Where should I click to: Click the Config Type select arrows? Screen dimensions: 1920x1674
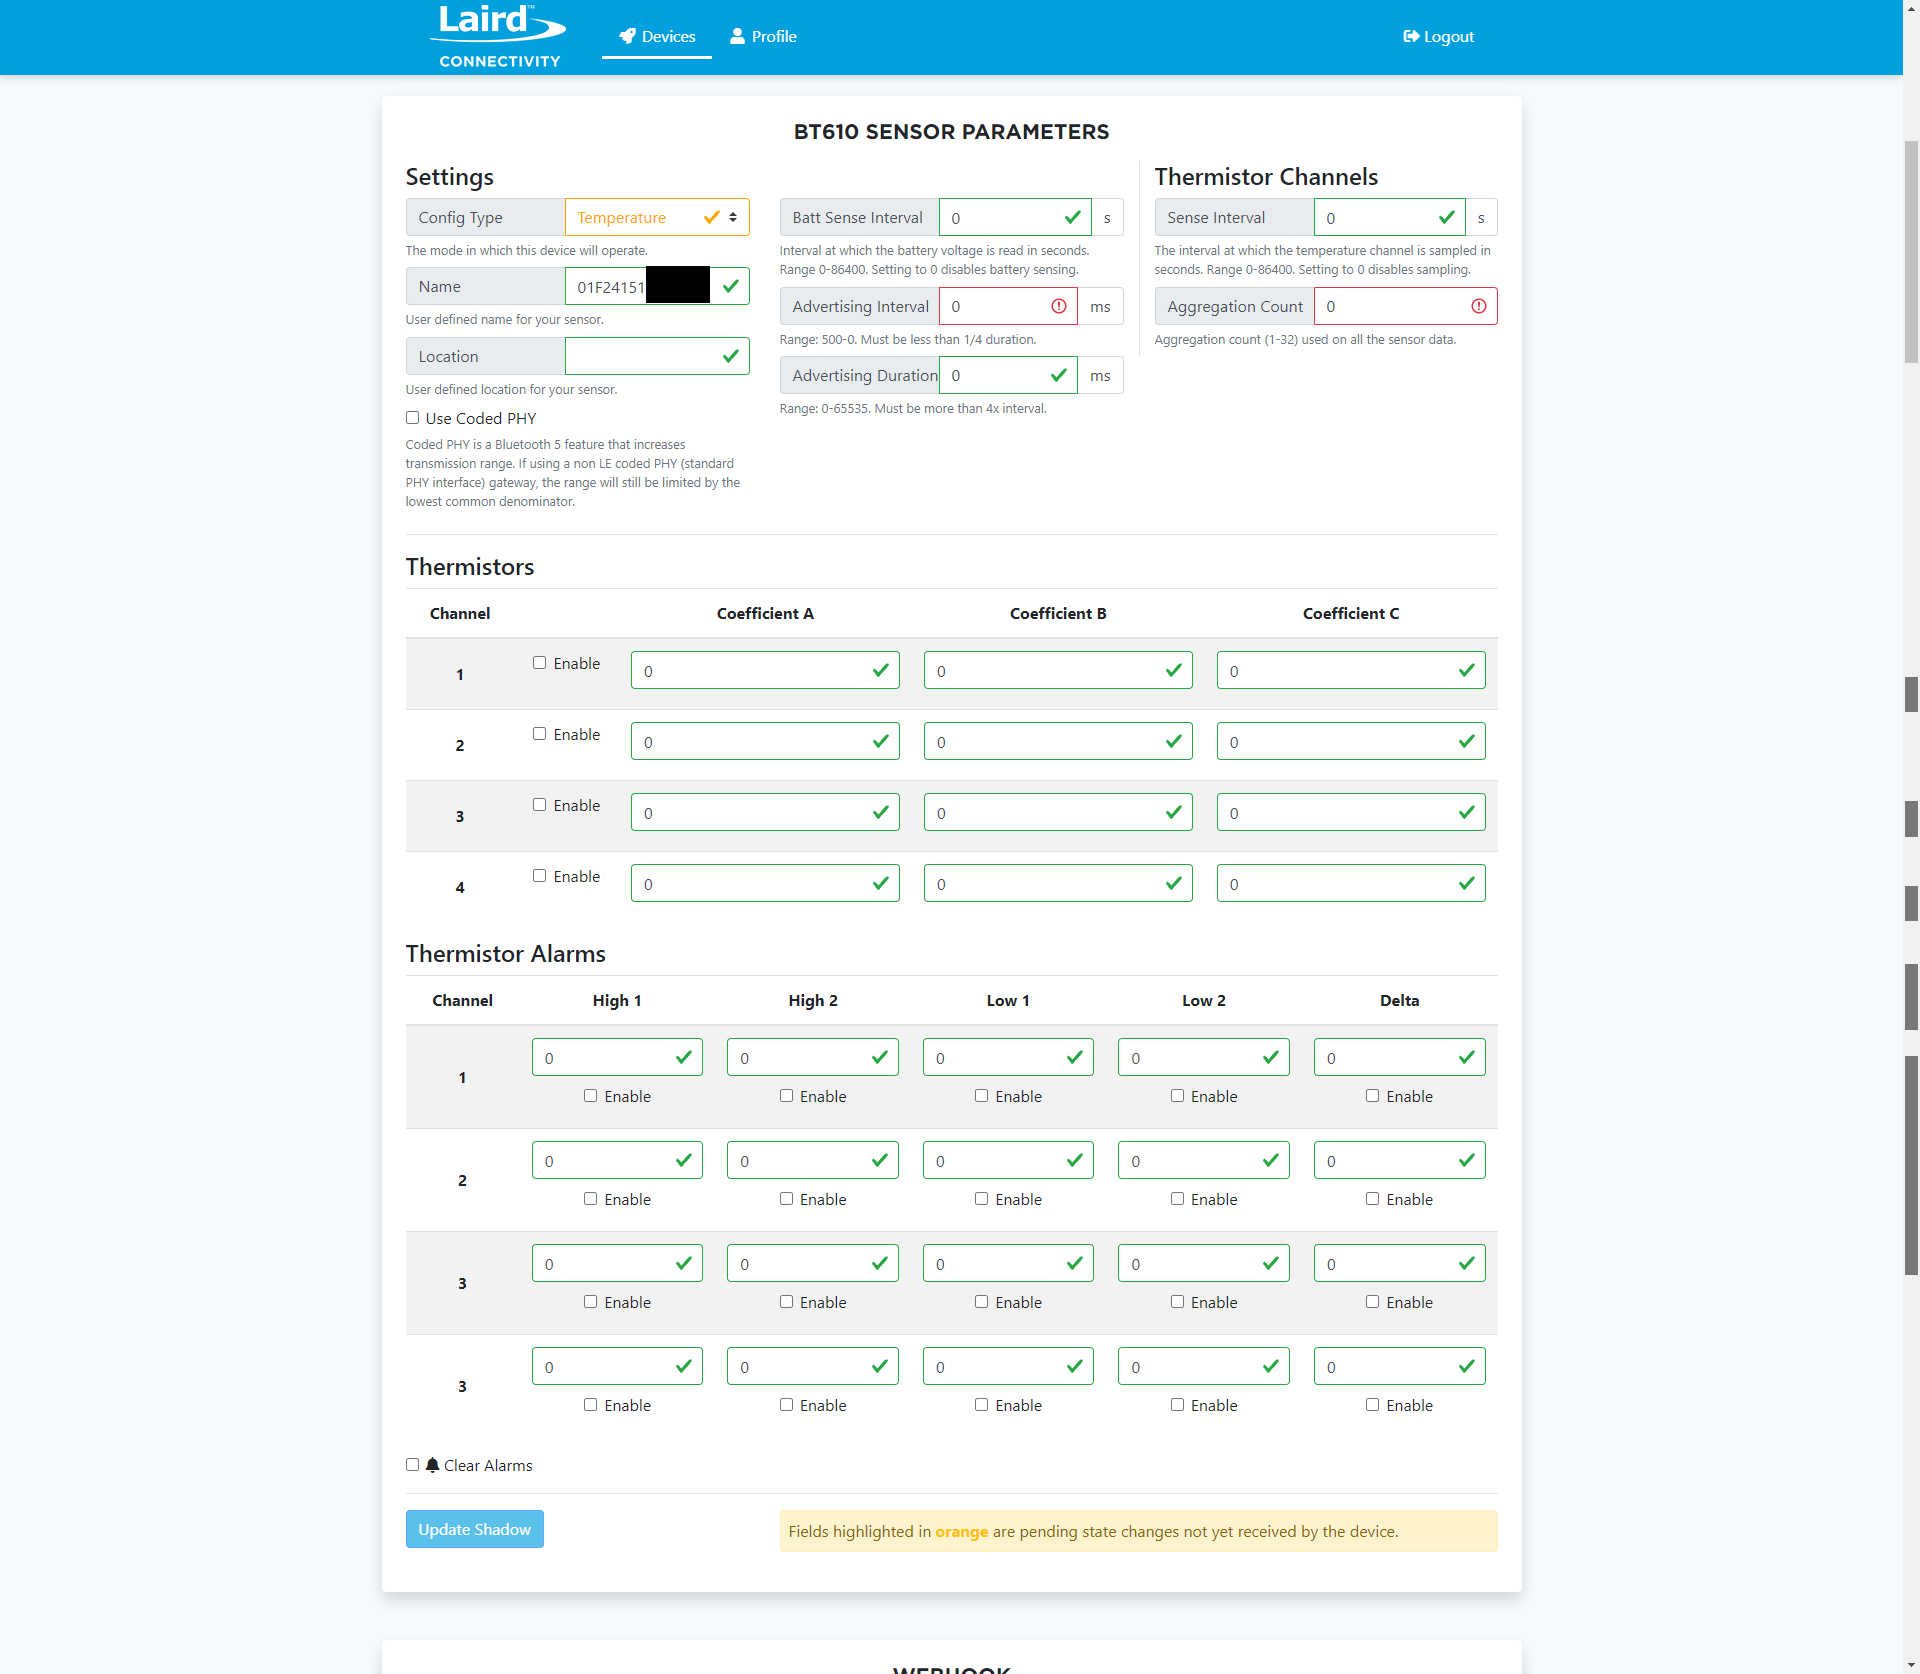pos(733,217)
